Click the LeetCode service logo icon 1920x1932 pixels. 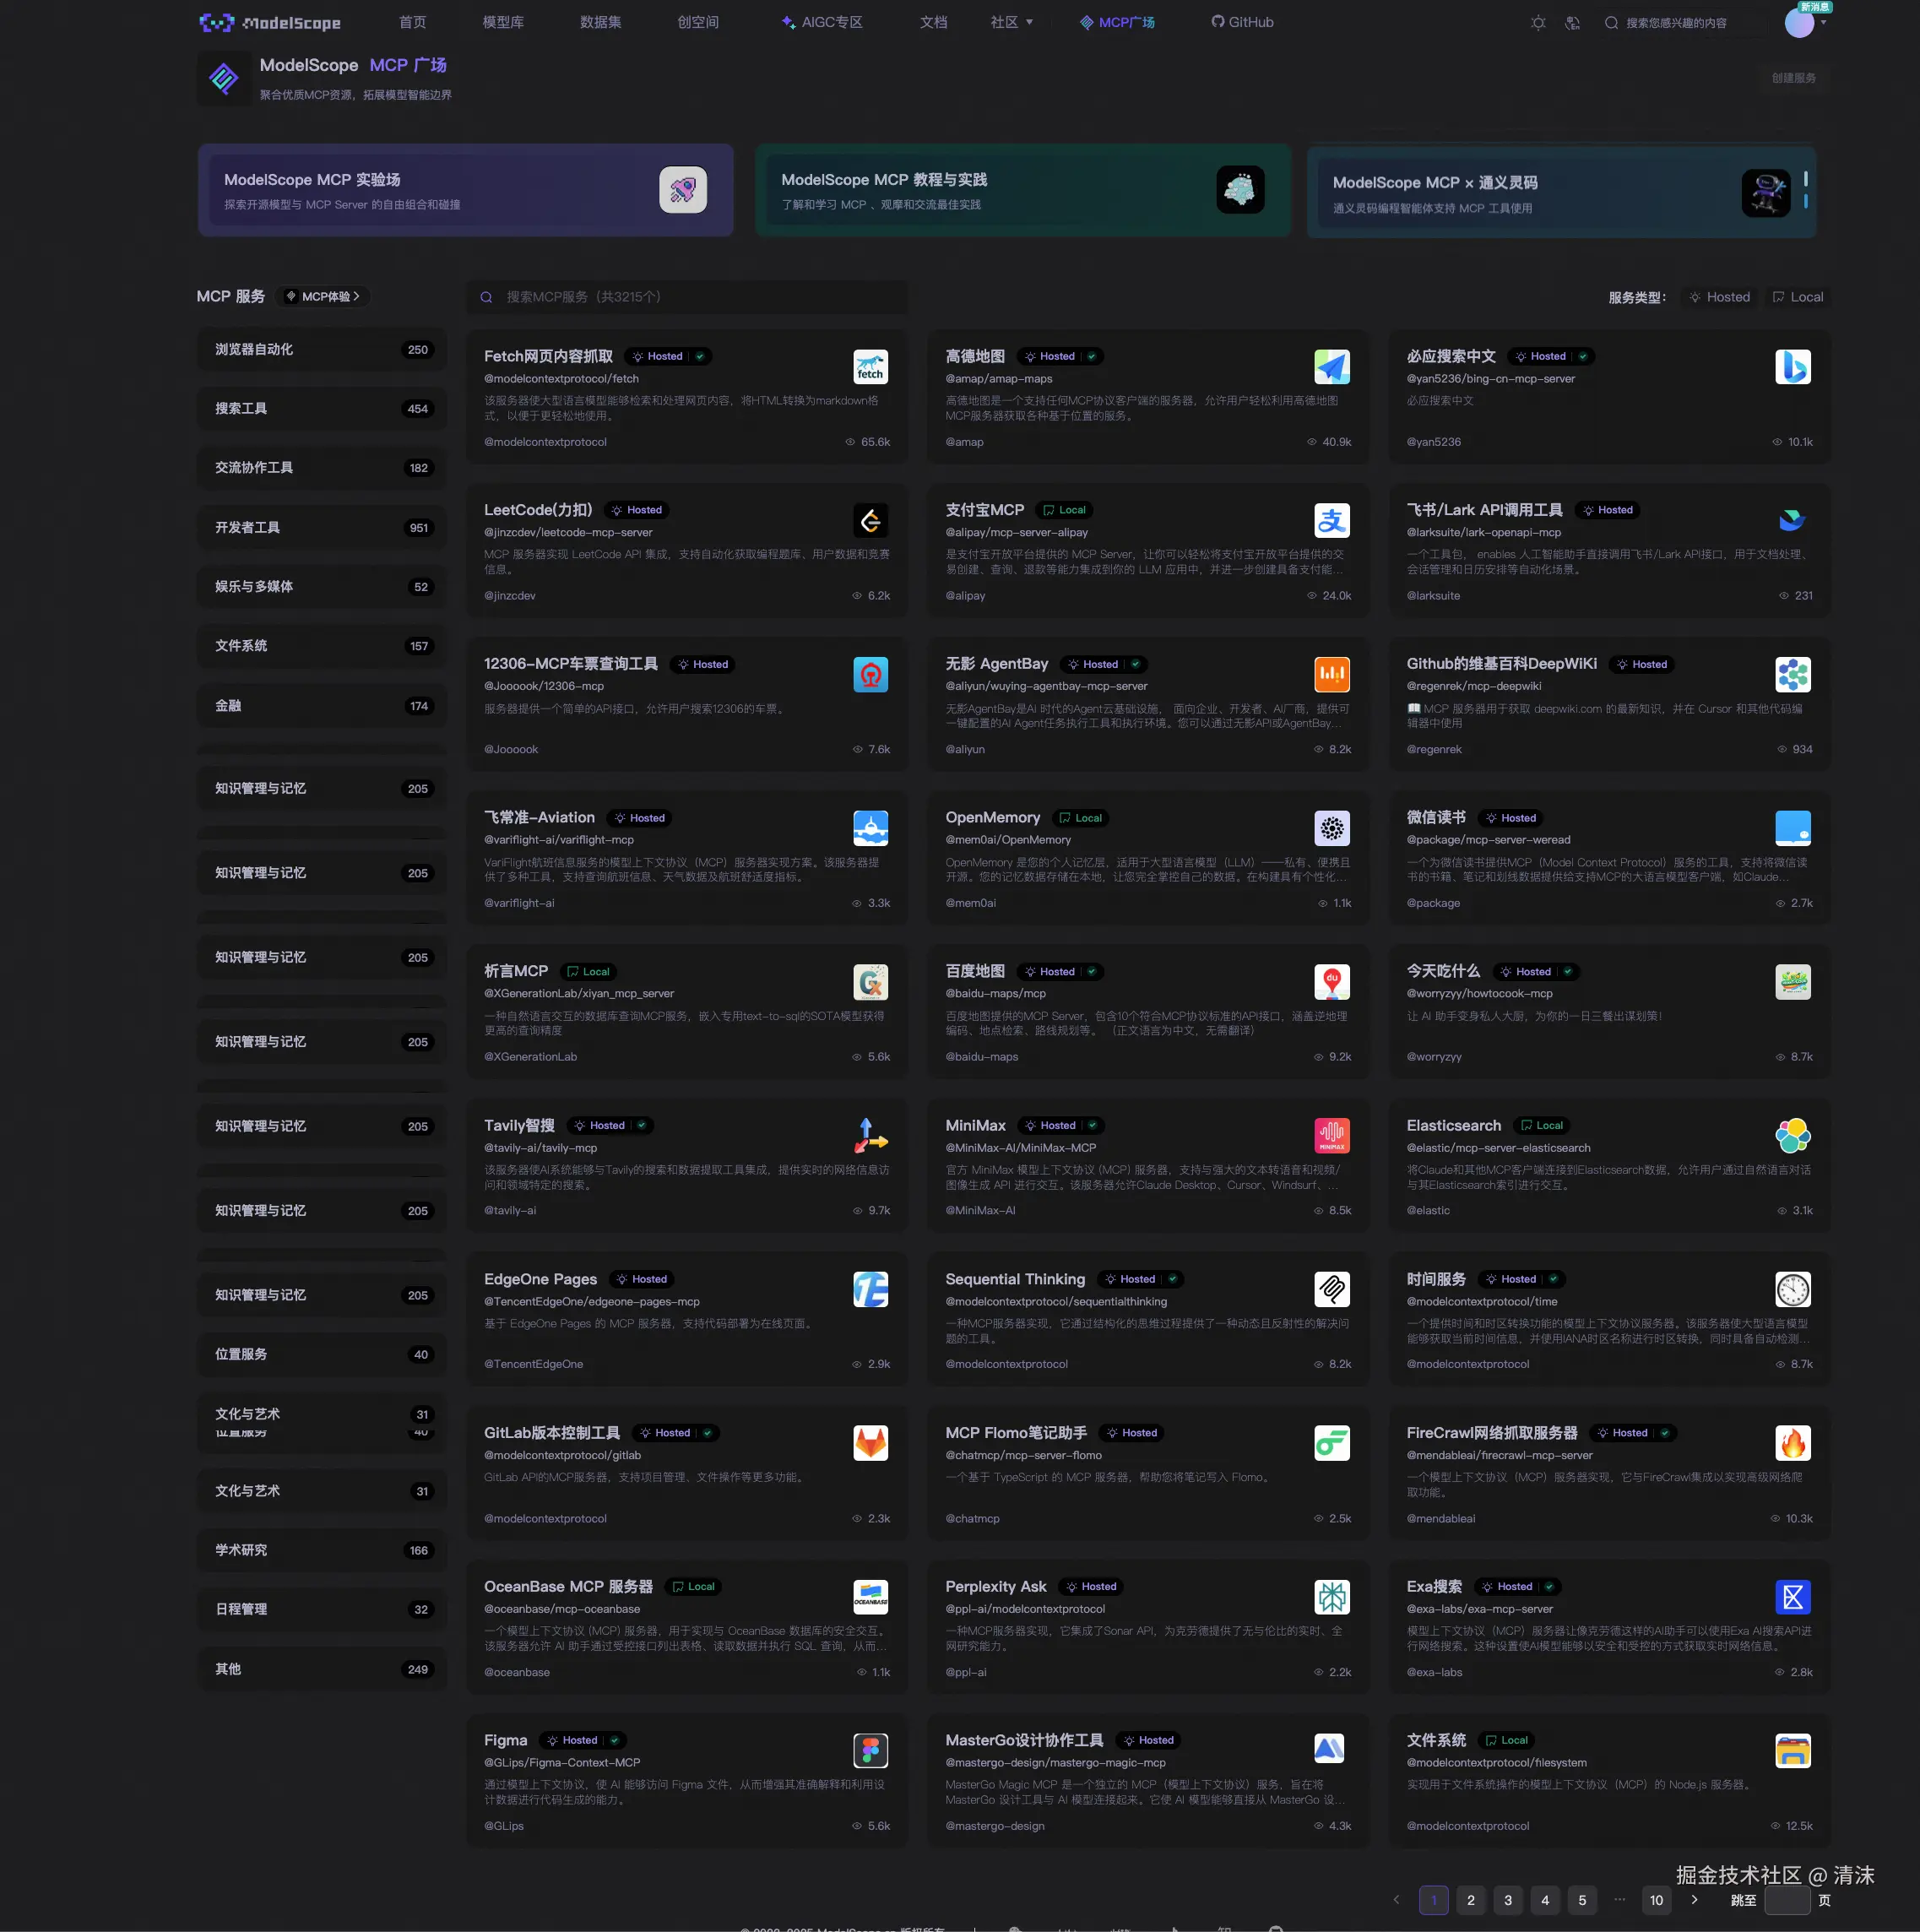coord(870,521)
